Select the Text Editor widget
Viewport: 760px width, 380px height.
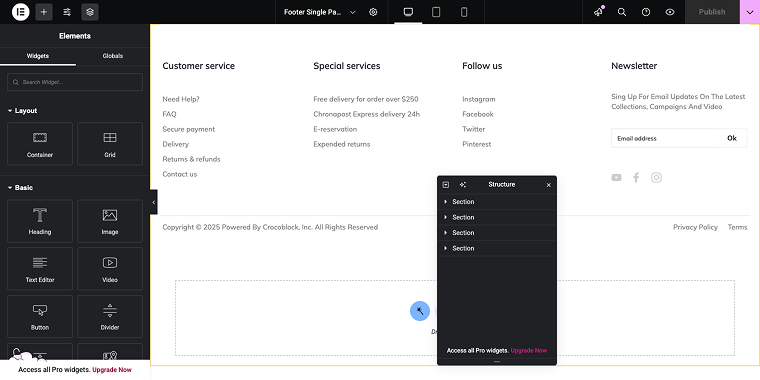click(40, 269)
